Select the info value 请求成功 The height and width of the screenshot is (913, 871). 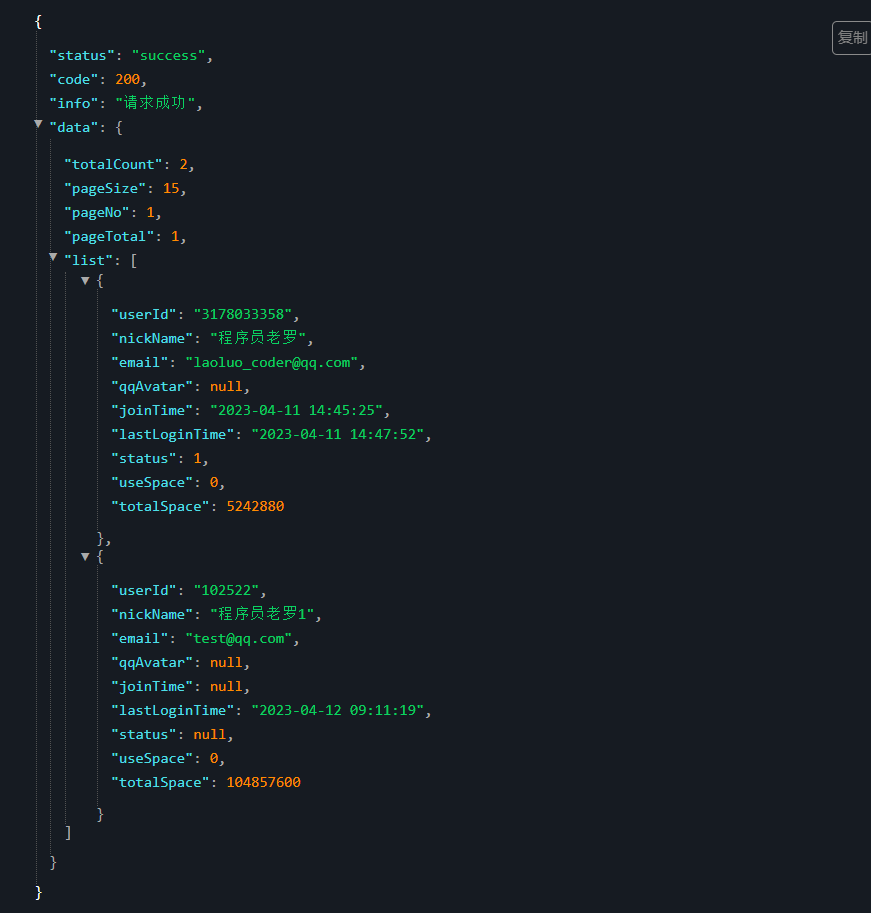click(155, 103)
